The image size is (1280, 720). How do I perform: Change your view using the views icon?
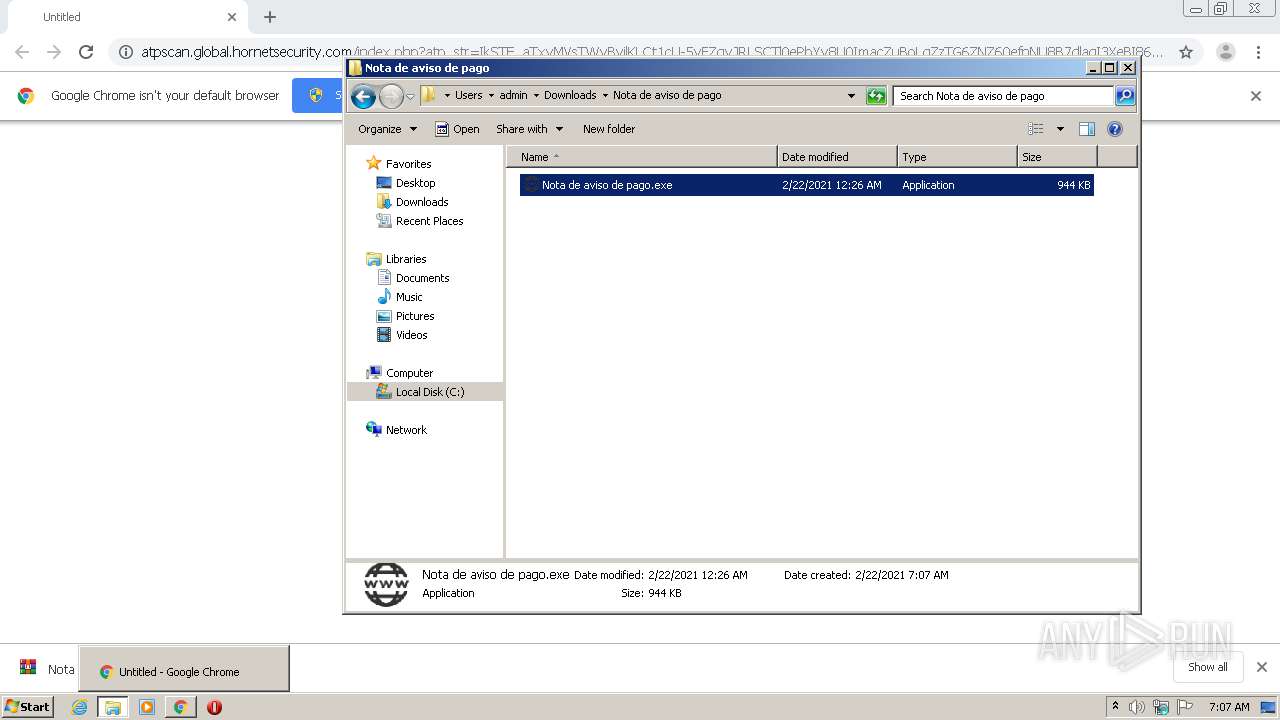click(x=1036, y=129)
